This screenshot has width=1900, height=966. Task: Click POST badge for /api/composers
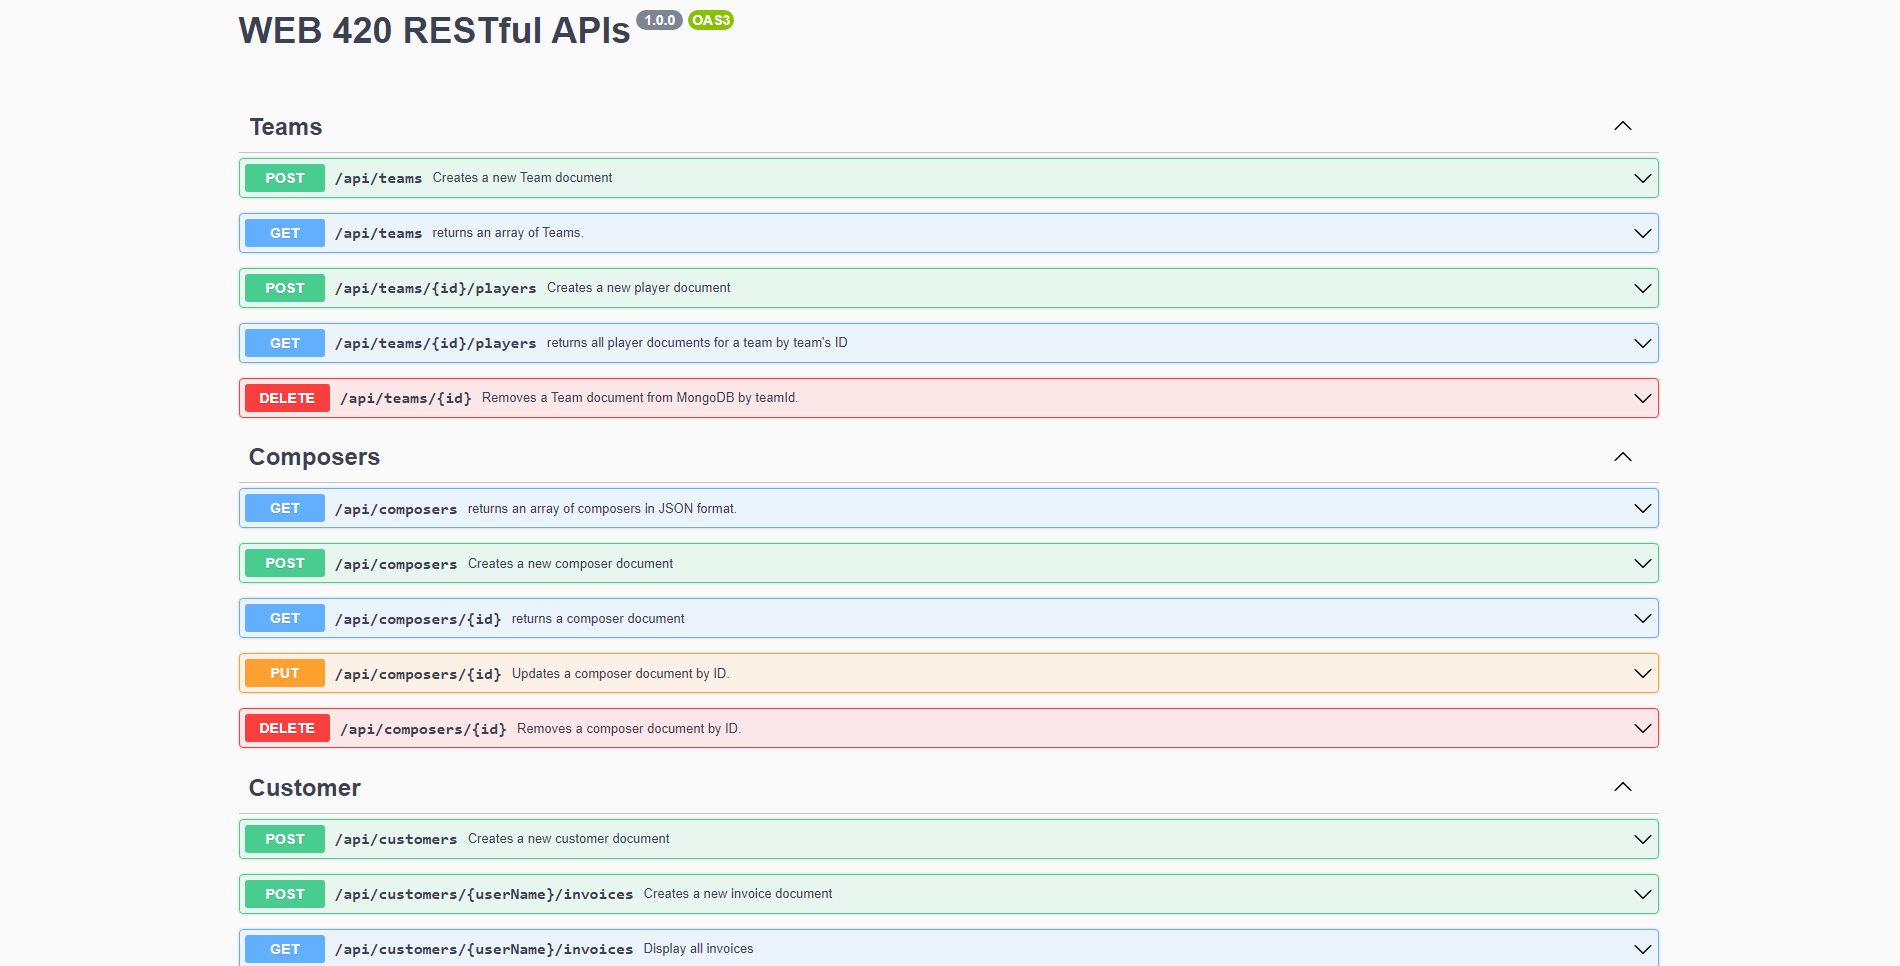(285, 563)
